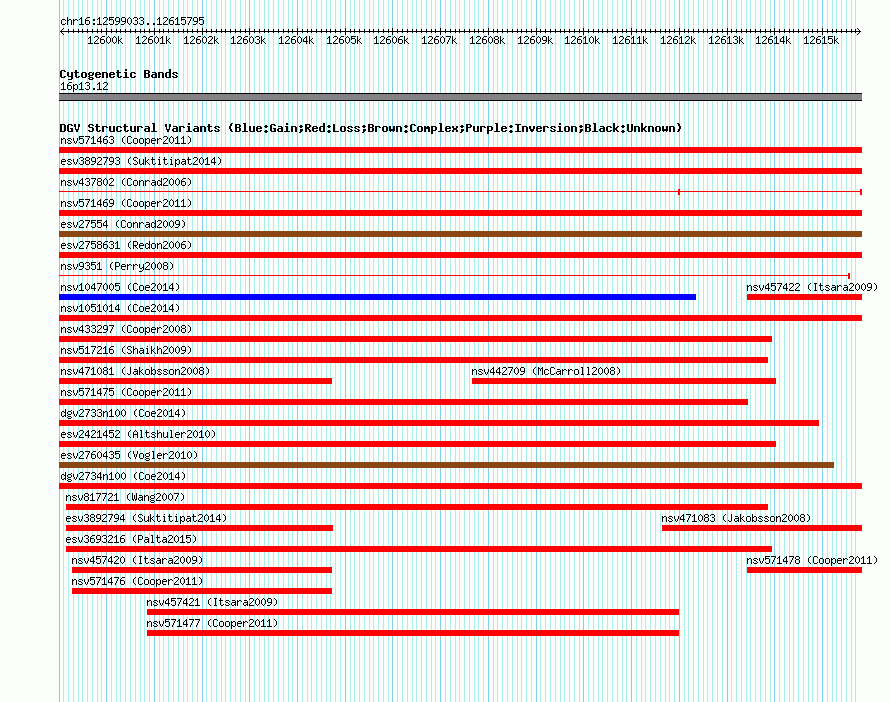Click the 12600k ruler position

[105, 40]
